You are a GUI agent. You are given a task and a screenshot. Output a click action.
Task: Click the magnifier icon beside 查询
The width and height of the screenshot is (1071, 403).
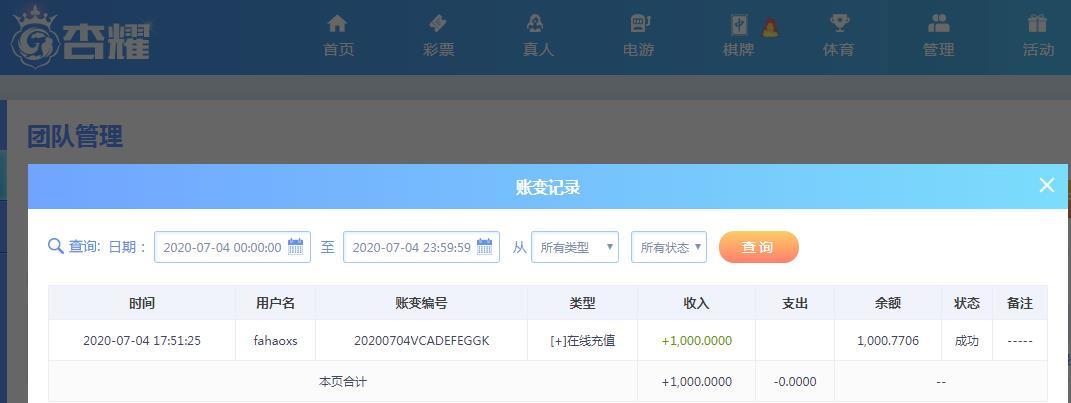point(55,247)
